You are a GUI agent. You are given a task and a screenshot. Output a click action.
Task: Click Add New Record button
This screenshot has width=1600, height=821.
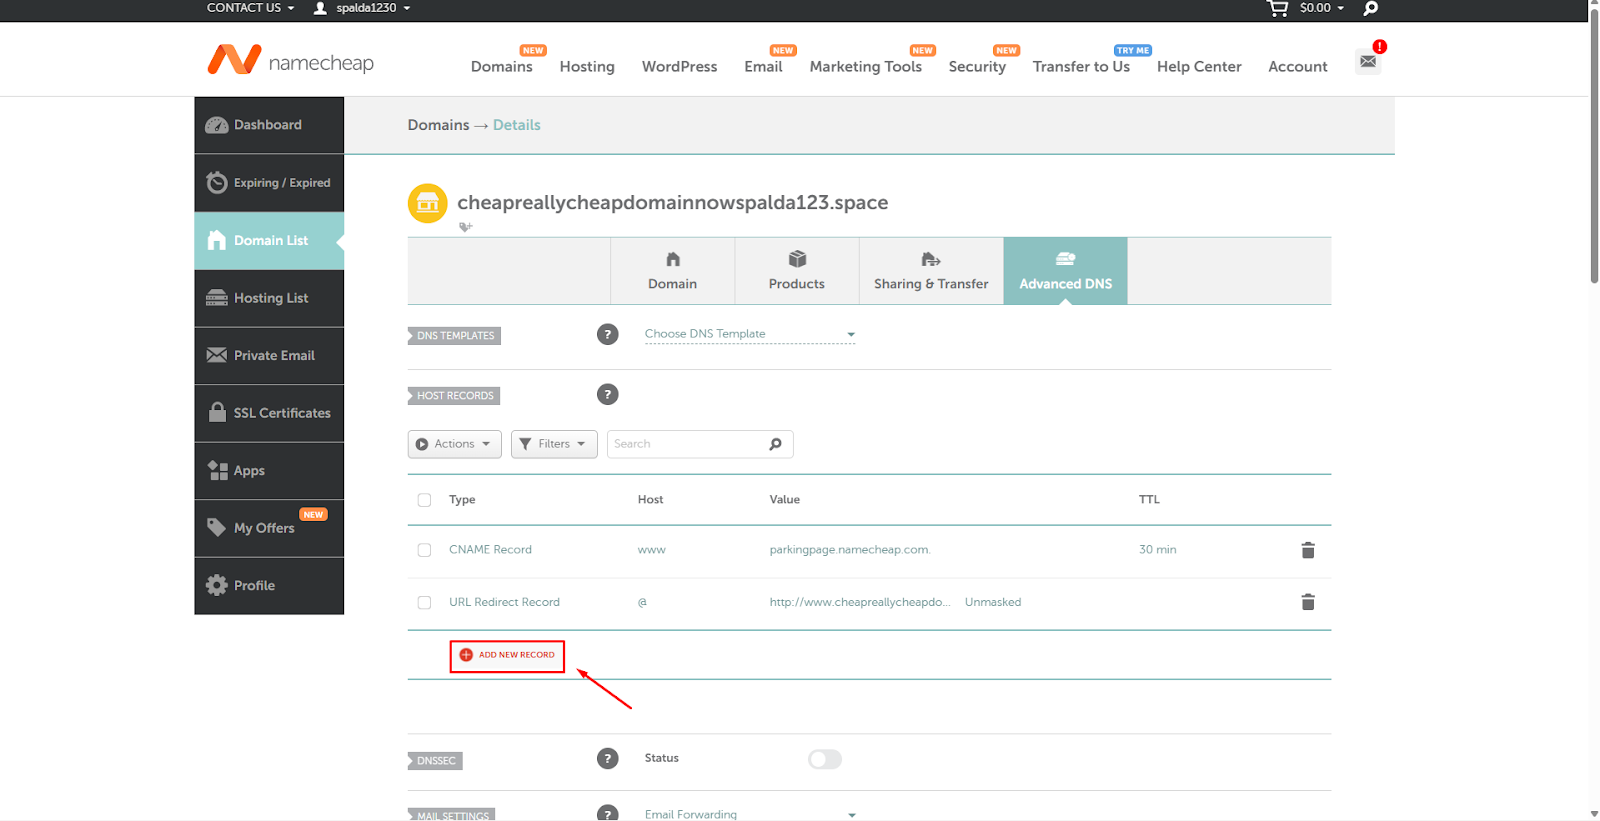coord(507,656)
